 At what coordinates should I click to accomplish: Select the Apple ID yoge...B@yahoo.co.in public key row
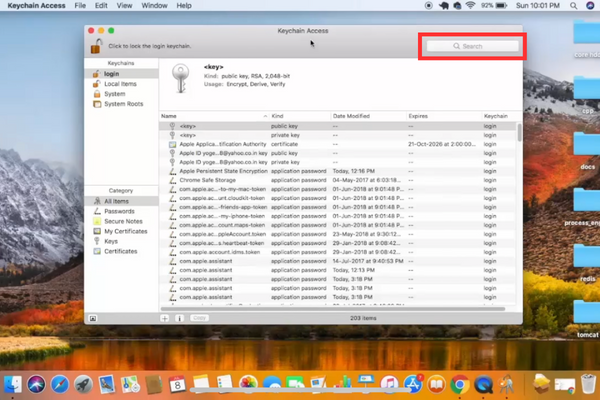[338, 153]
